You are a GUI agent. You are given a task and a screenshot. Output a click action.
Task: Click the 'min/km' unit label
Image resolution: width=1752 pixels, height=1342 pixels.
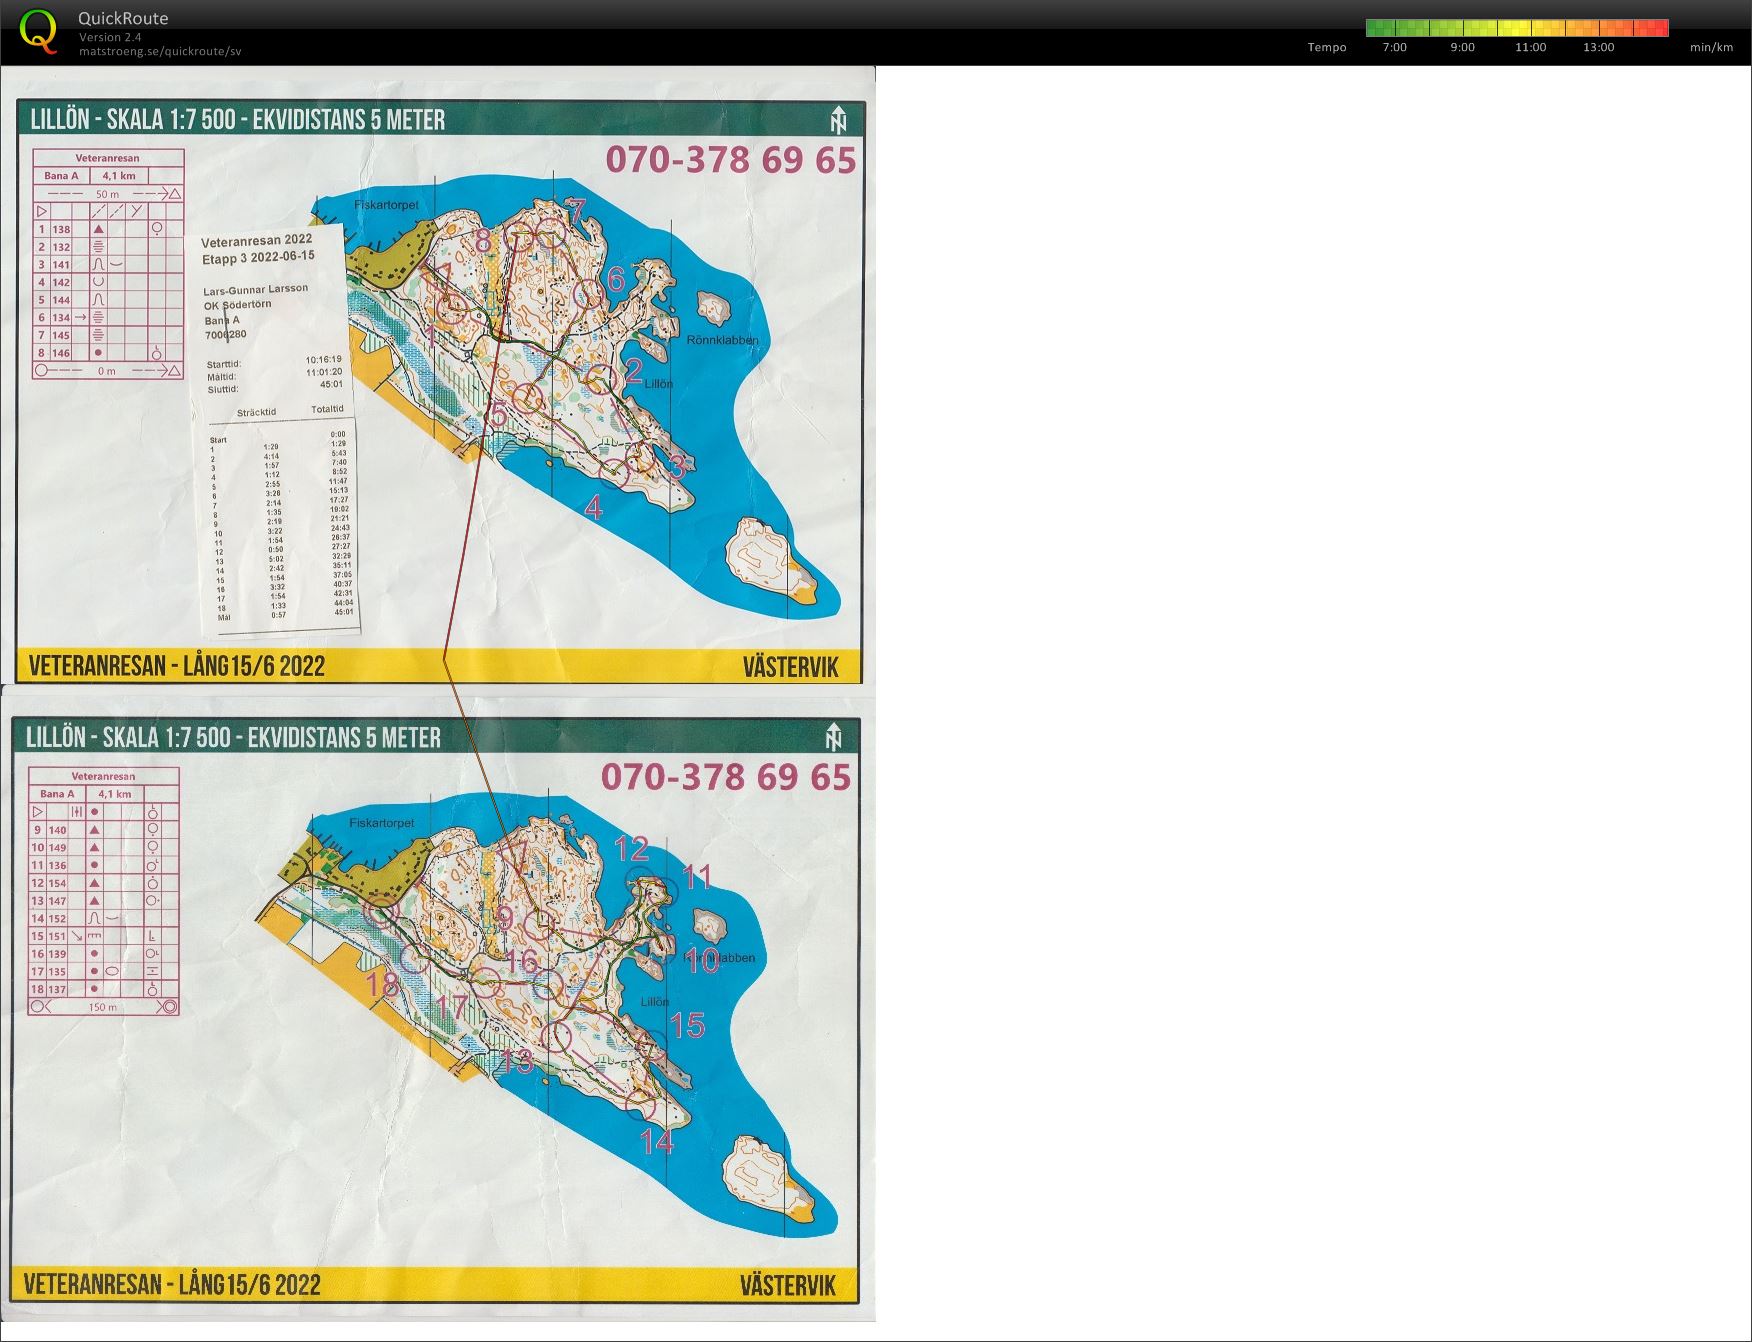(x=1711, y=47)
